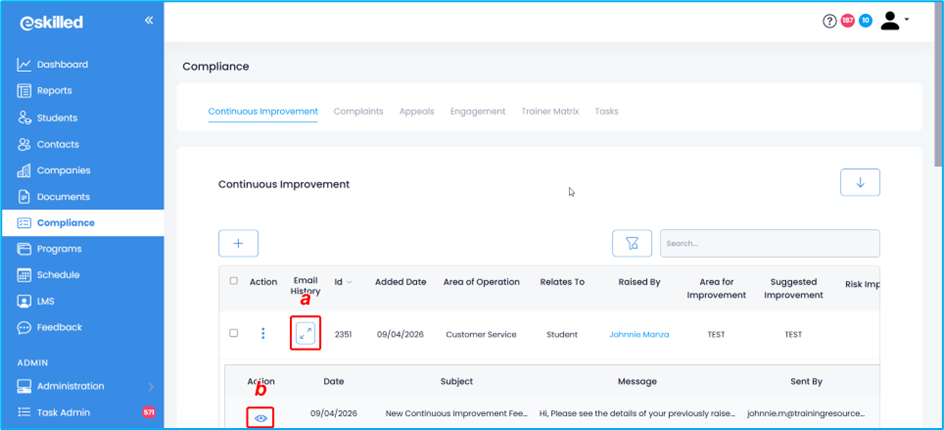The height and width of the screenshot is (430, 944).
Task: Open the filter options icon
Action: pos(632,243)
